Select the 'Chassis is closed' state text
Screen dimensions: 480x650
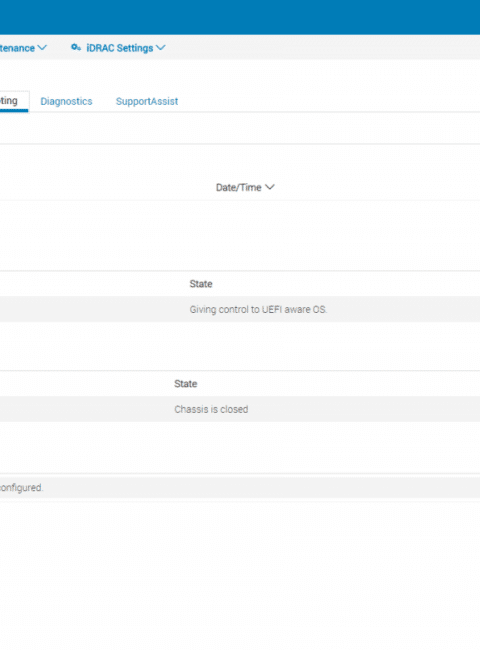[211, 410]
